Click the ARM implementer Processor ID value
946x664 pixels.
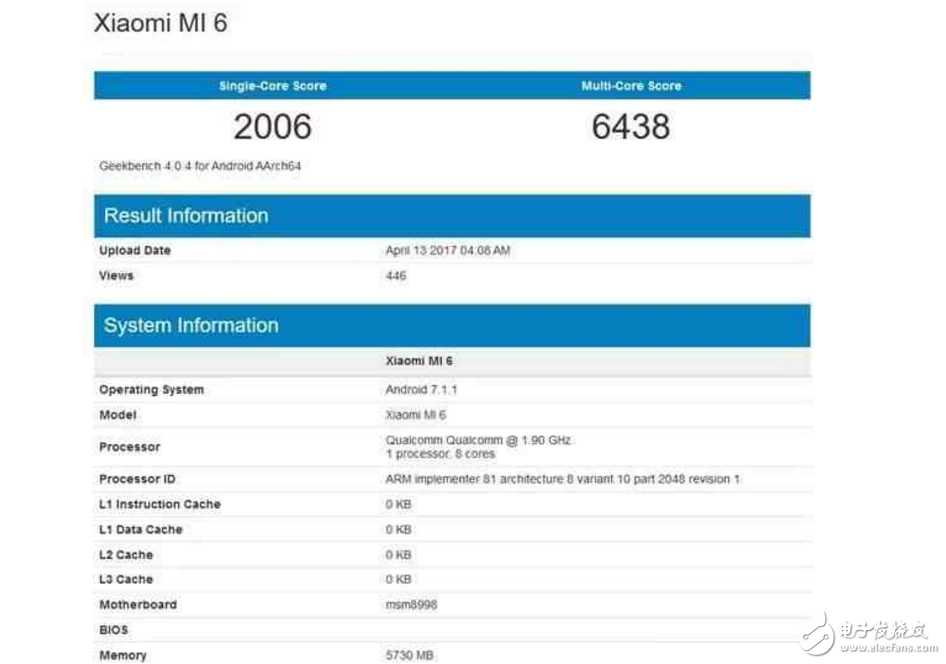tap(562, 480)
